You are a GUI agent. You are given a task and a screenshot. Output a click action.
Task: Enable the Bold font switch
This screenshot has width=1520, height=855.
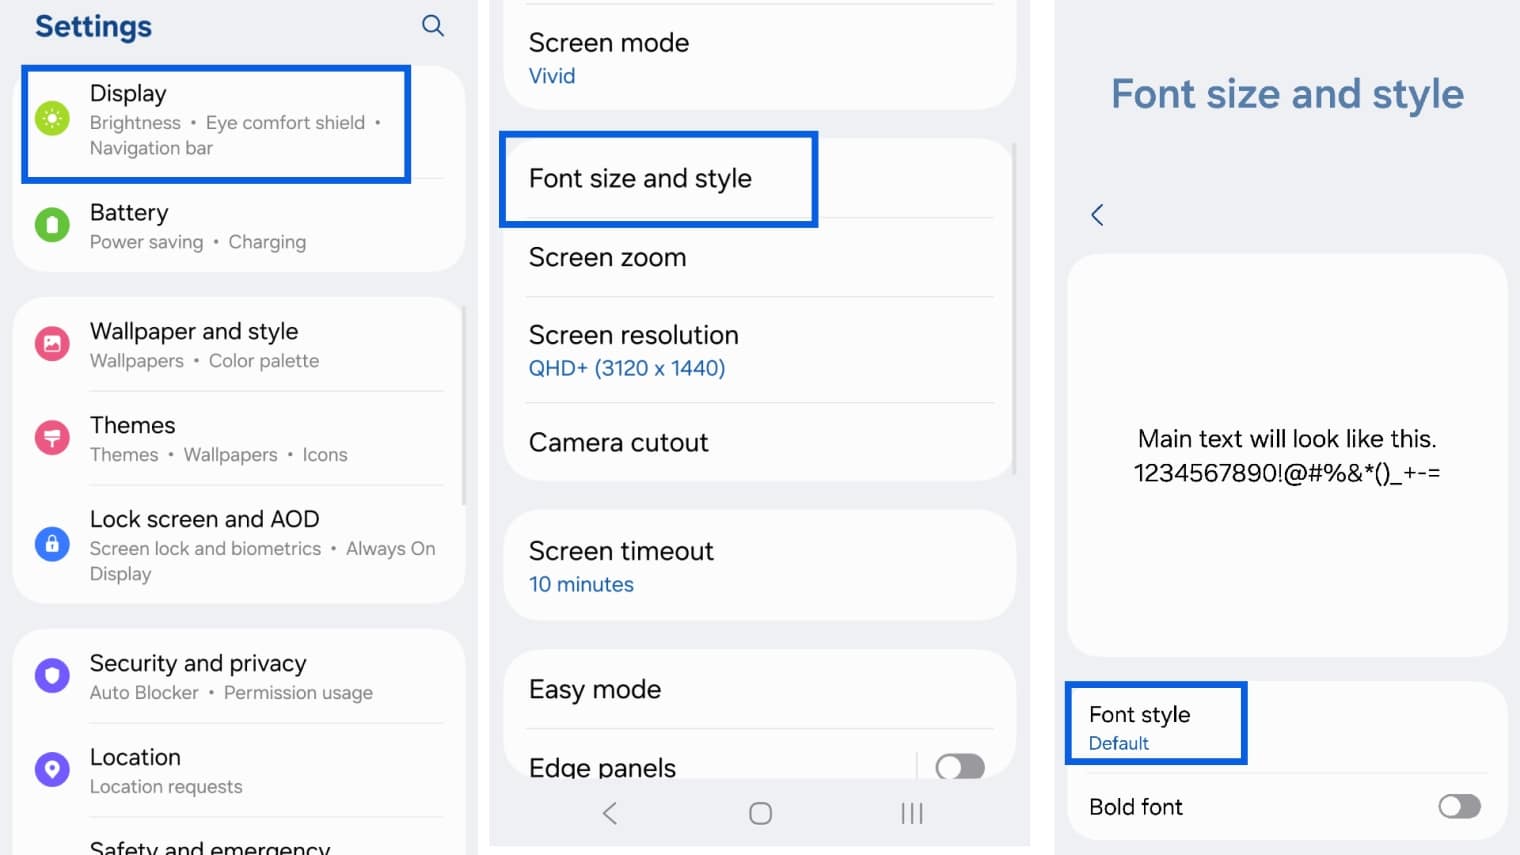click(x=1458, y=806)
